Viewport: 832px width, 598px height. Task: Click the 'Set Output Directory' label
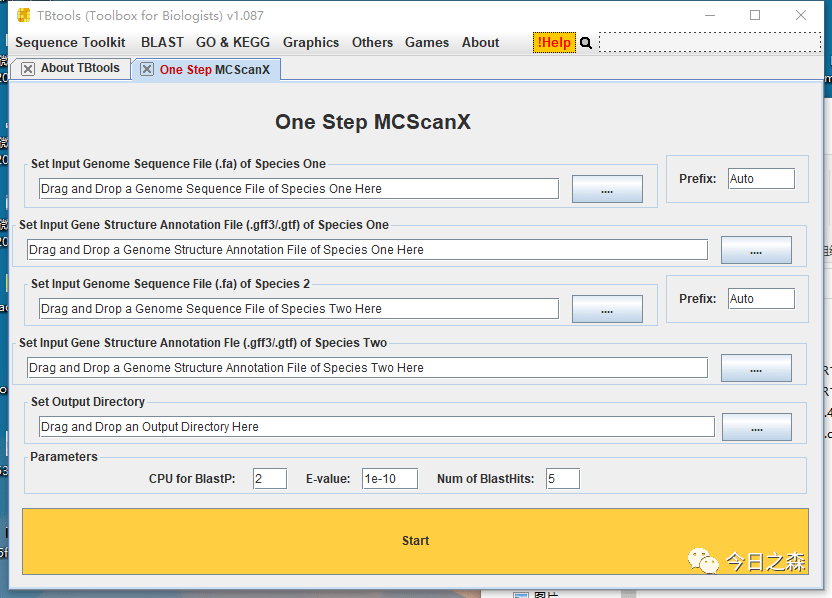88,402
